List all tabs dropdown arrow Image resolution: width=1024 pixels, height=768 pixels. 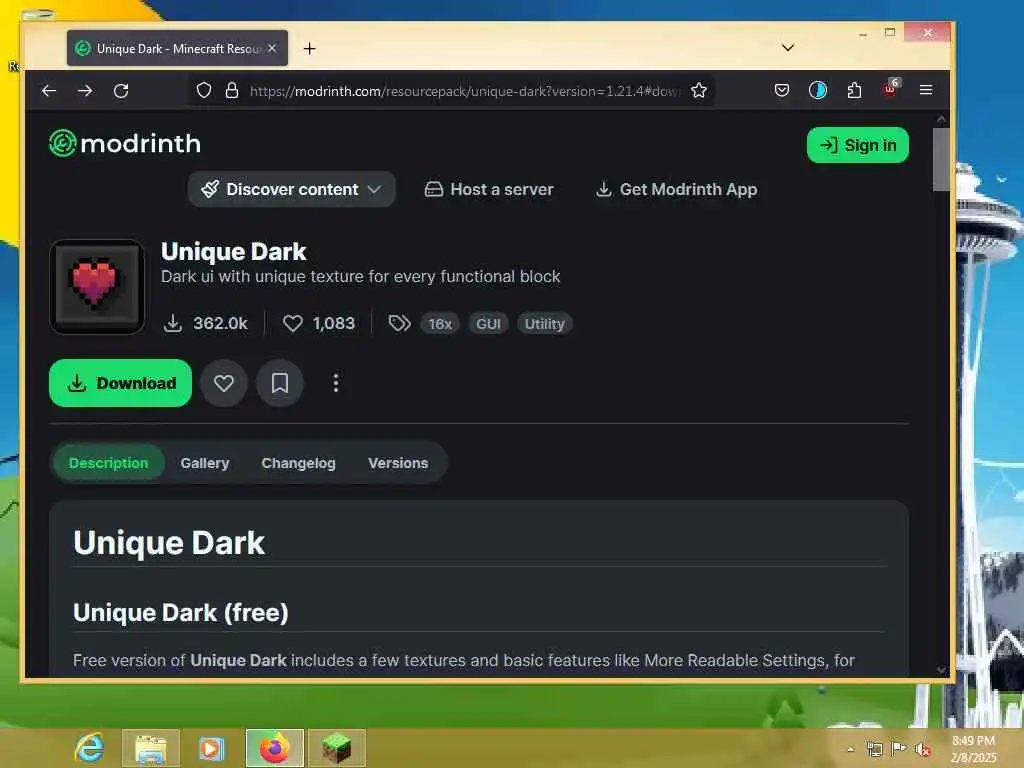click(x=788, y=48)
